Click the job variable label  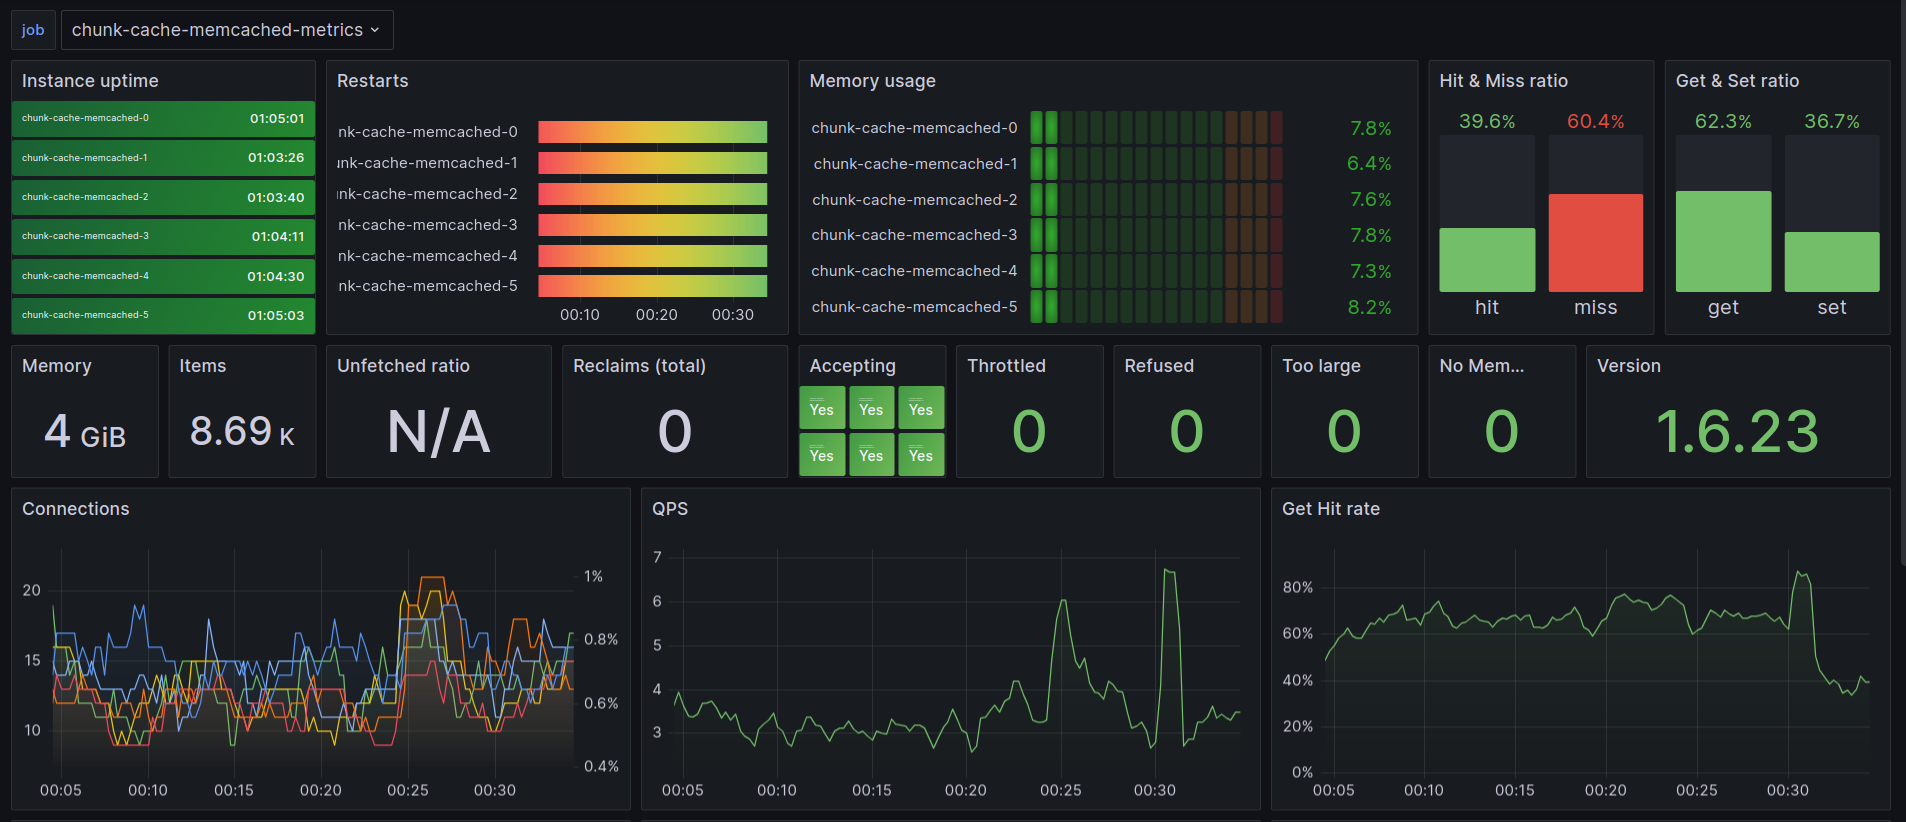point(33,30)
